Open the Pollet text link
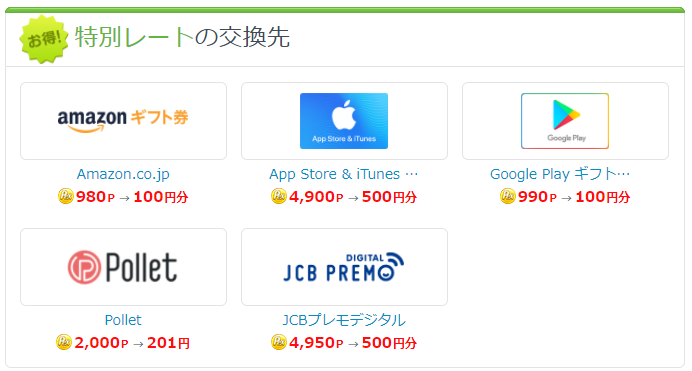This screenshot has height=371, width=692. pos(123,320)
